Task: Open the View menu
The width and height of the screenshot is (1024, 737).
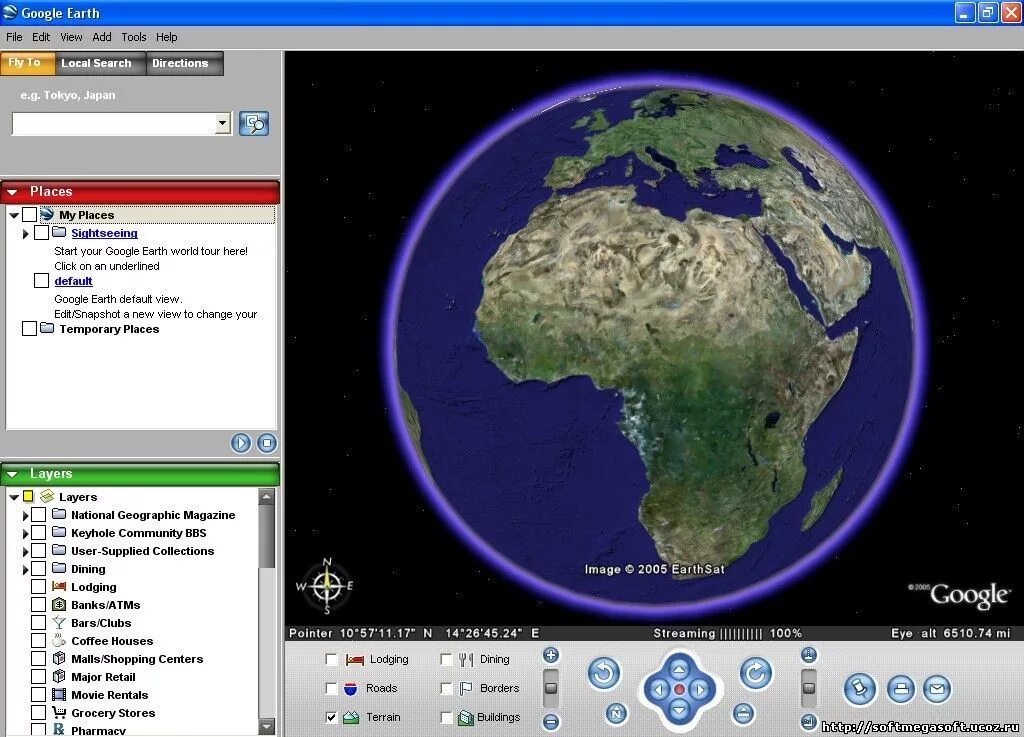Action: pos(71,37)
